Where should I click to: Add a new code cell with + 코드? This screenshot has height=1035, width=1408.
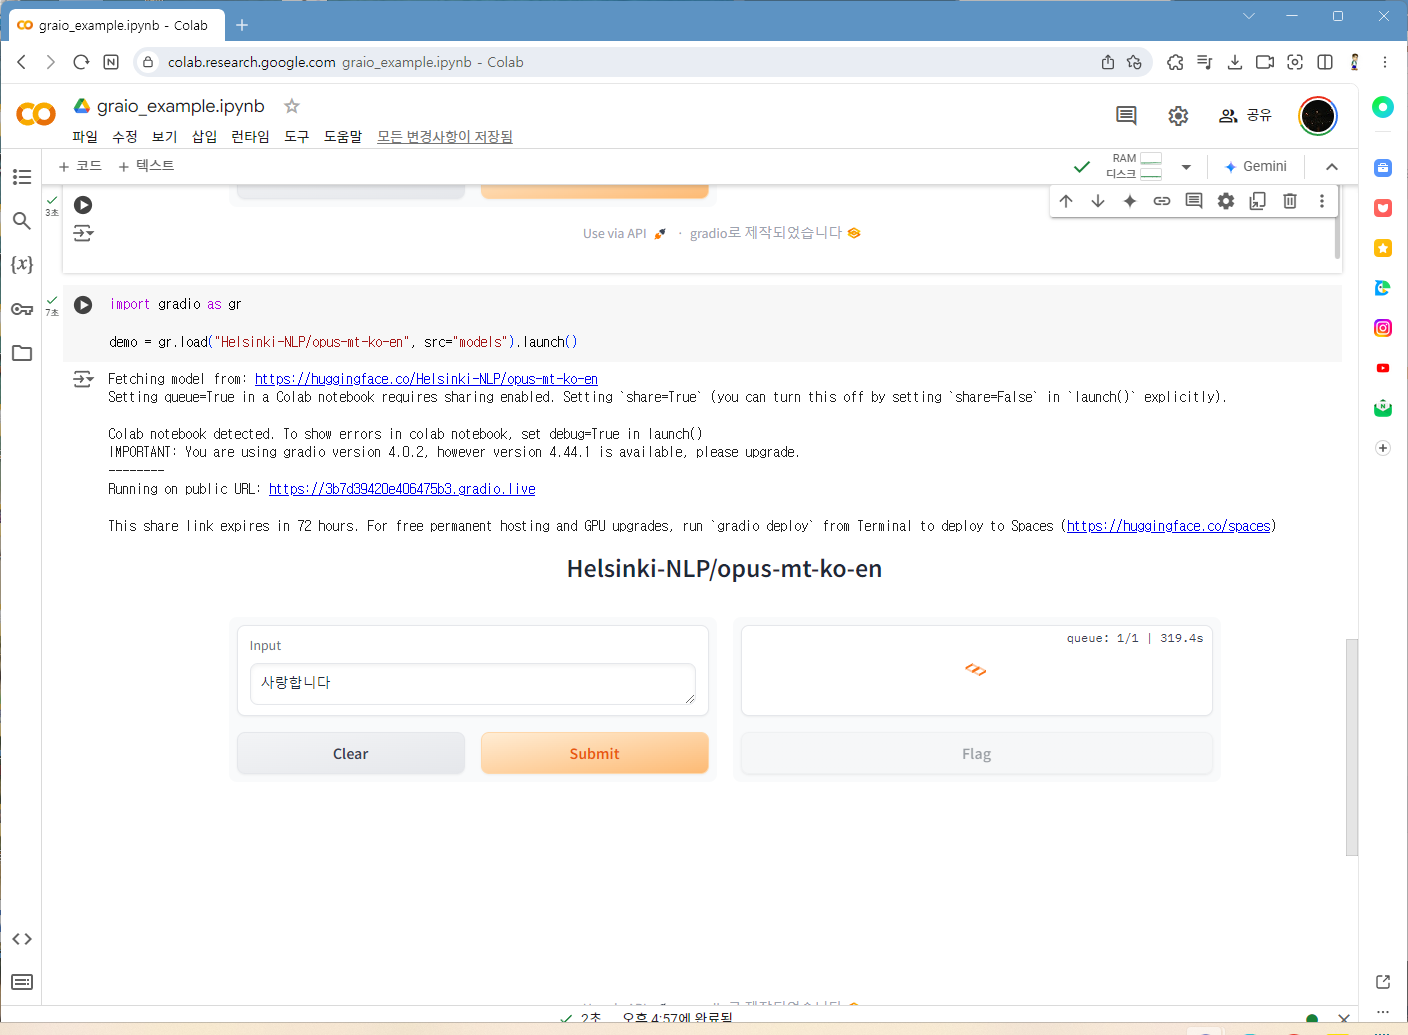tap(80, 166)
